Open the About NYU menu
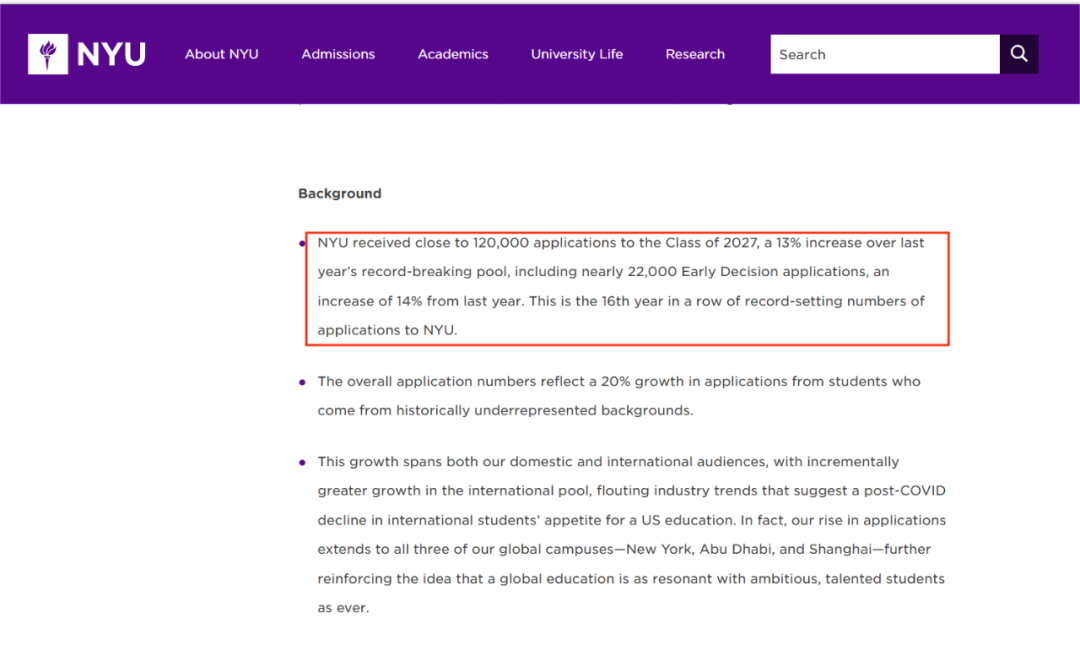Screen dimensions: 1080x656 click(221, 54)
